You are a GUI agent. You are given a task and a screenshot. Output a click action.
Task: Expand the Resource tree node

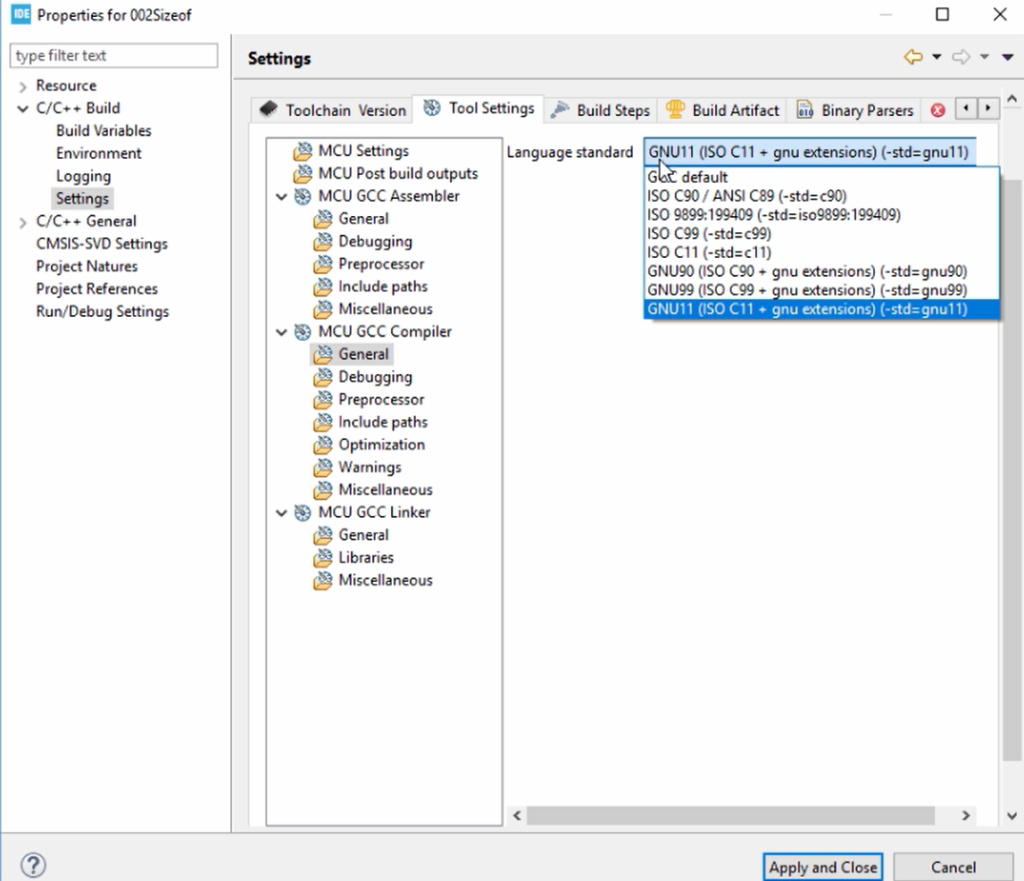[x=23, y=86]
